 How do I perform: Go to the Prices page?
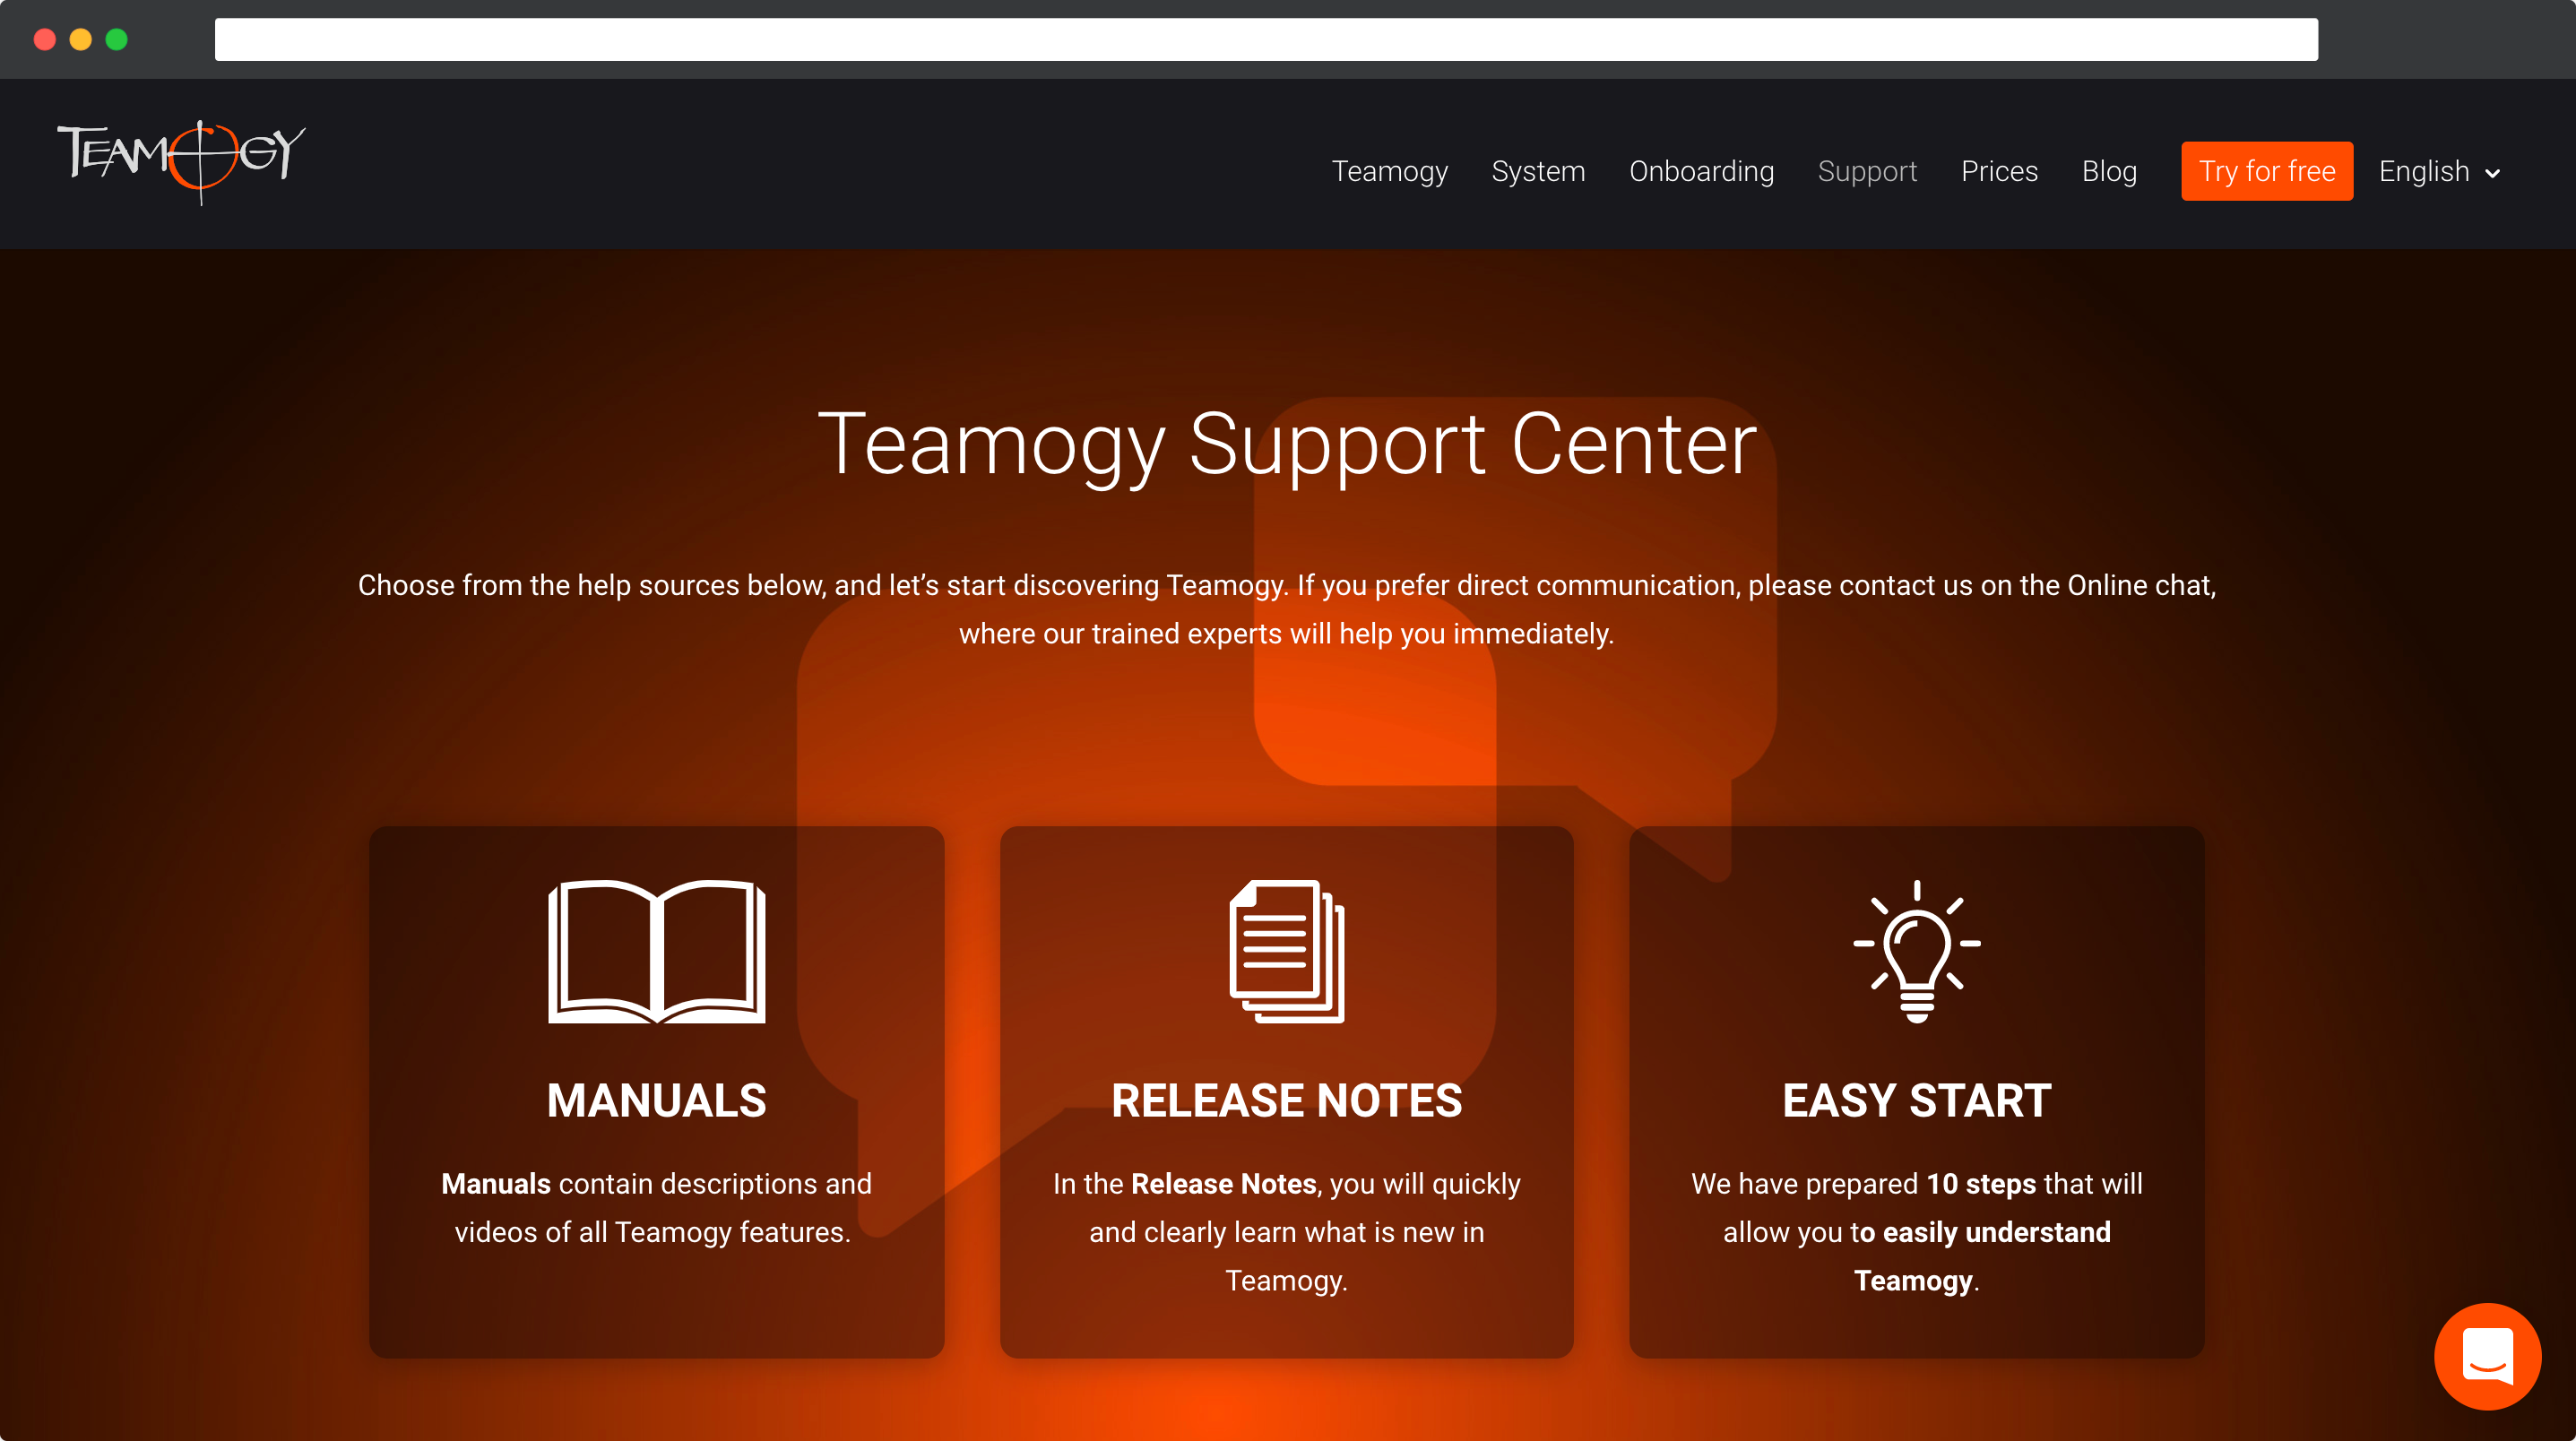click(x=1999, y=171)
